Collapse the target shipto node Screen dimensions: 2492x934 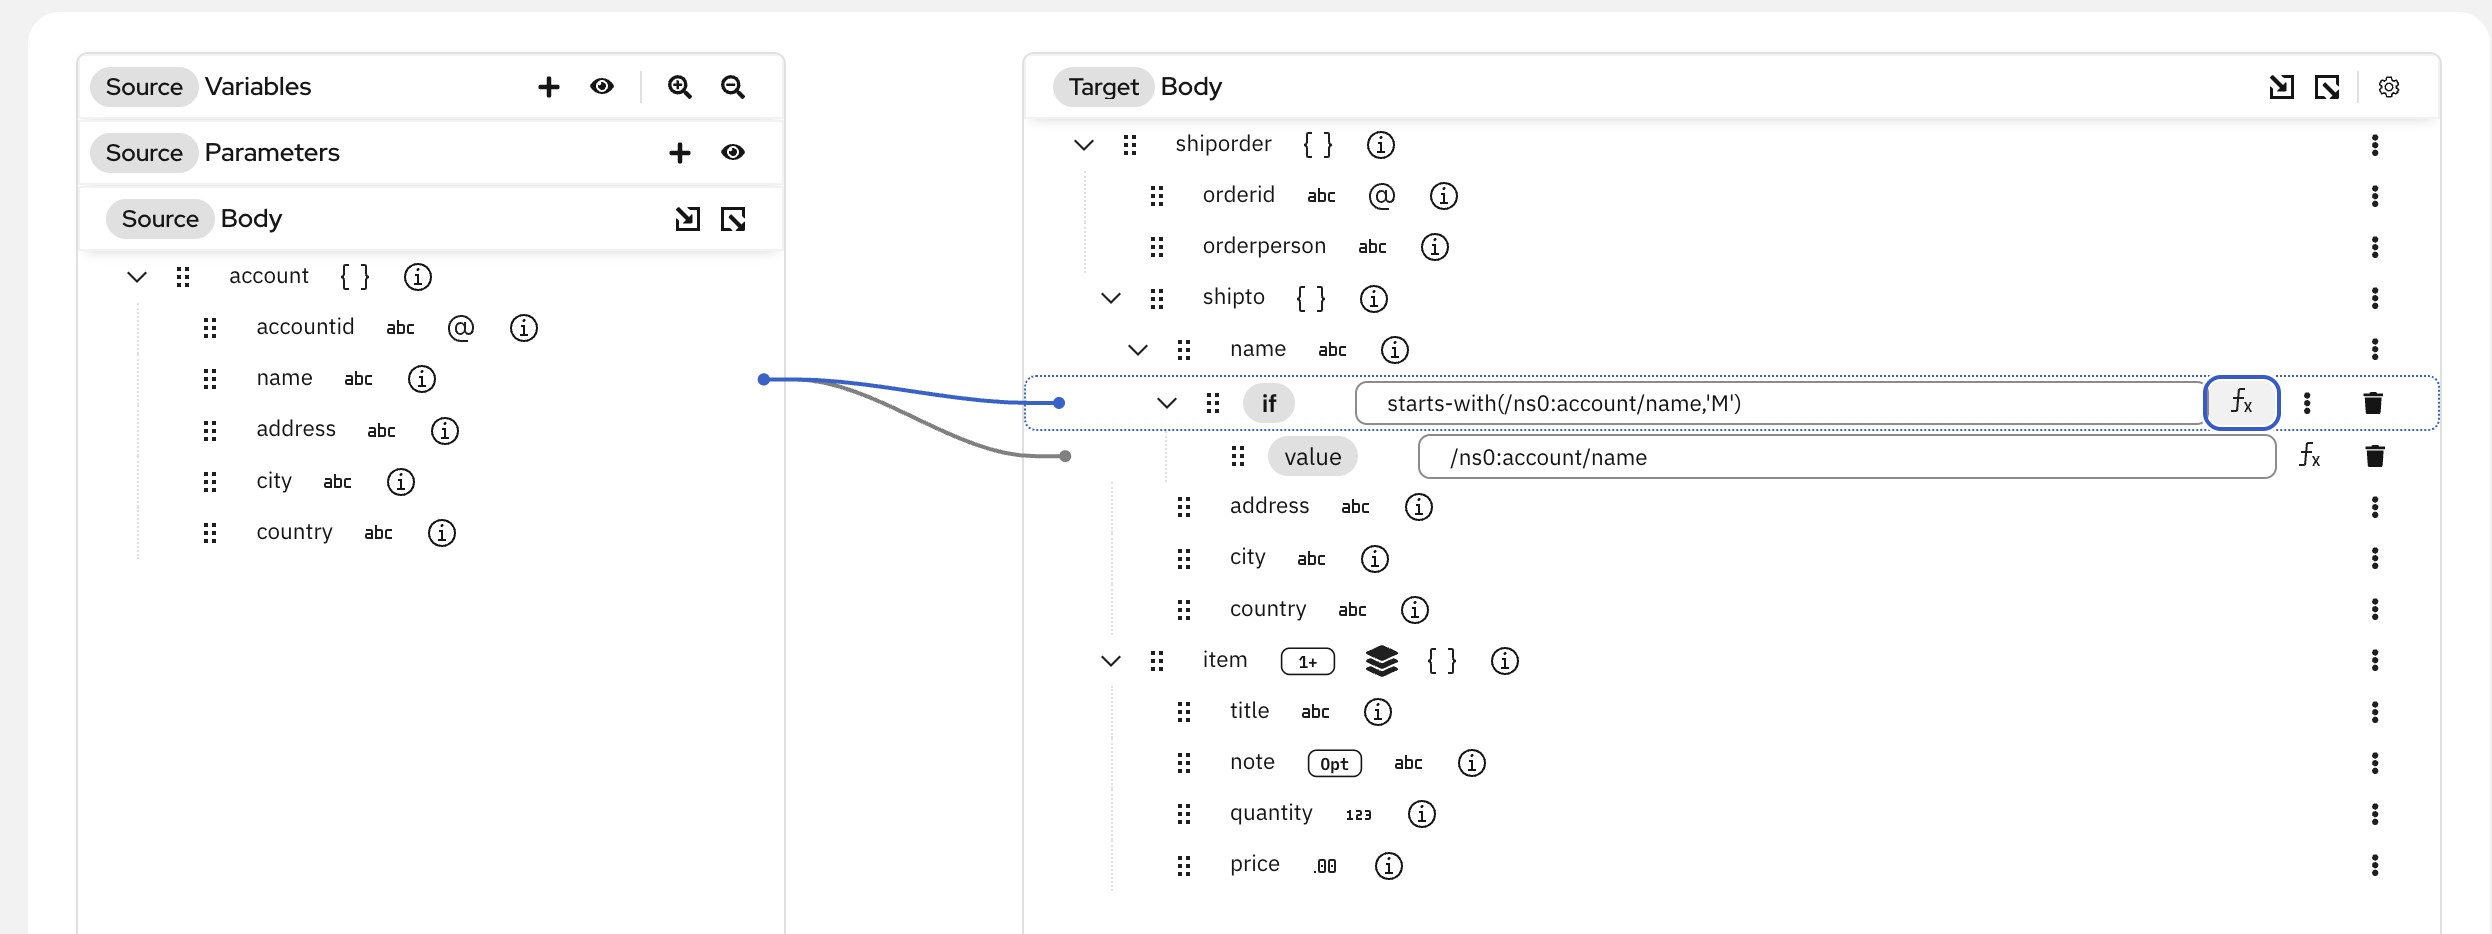click(1111, 298)
